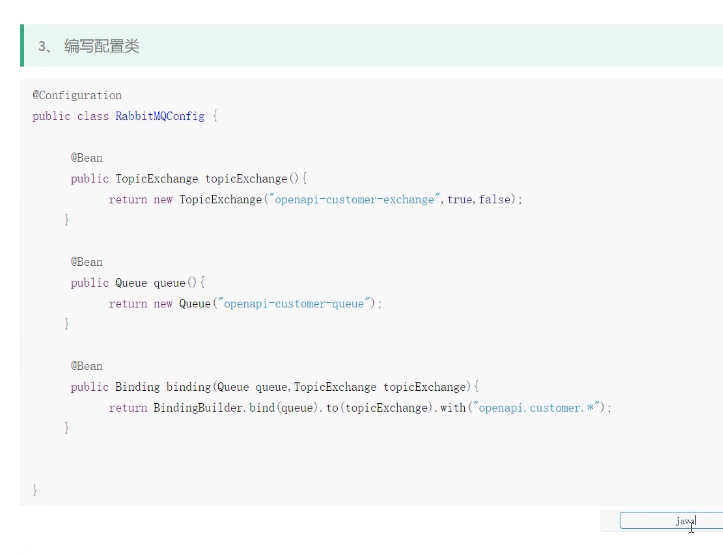Click the final closing brace of the class
The height and width of the screenshot is (553, 723).
pos(35,490)
